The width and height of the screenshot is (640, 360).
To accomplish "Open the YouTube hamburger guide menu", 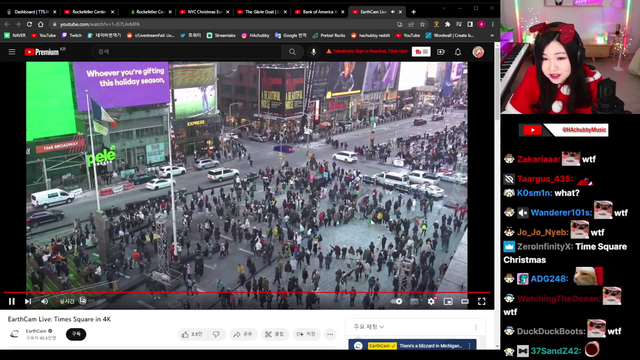I will tap(12, 52).
